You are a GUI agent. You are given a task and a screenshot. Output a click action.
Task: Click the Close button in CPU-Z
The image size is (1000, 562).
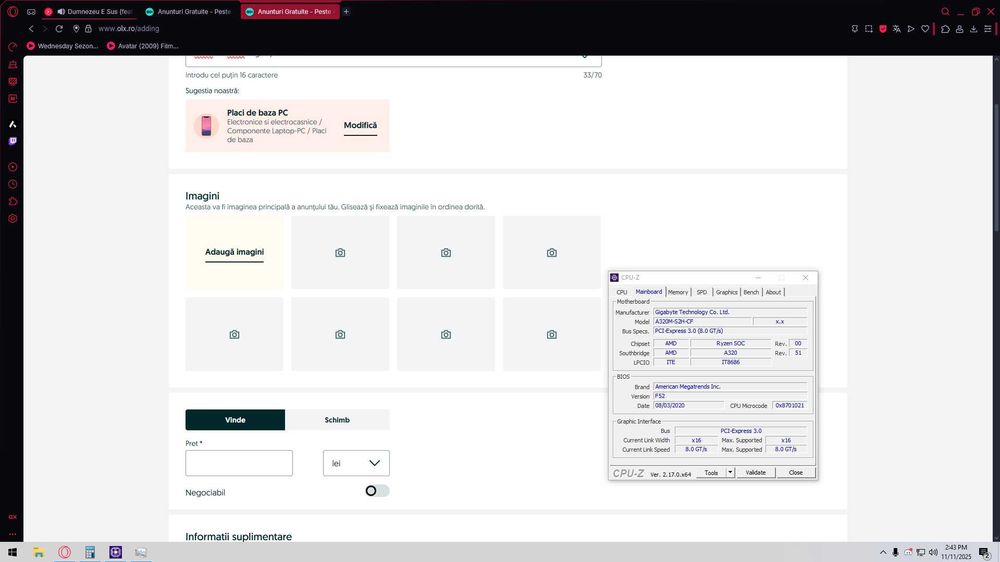(x=795, y=473)
